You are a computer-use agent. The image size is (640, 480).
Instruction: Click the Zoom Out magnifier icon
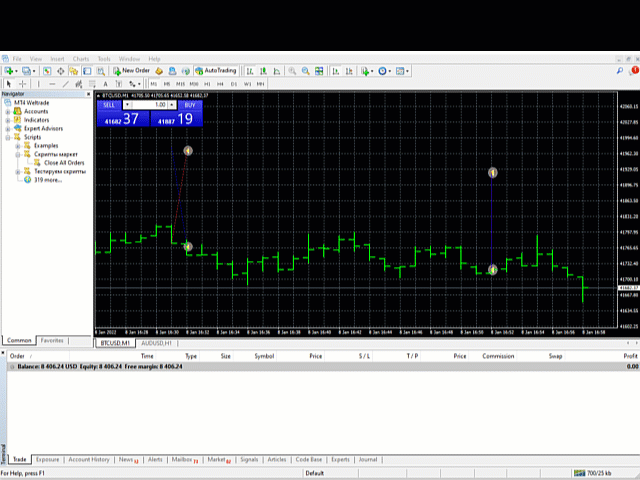[306, 71]
